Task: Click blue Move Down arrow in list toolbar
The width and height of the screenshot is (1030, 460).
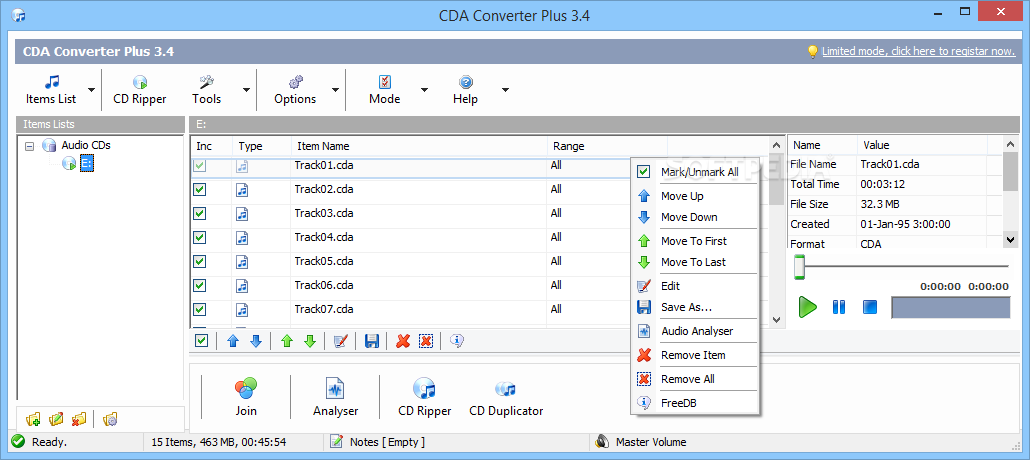Action: point(256,340)
